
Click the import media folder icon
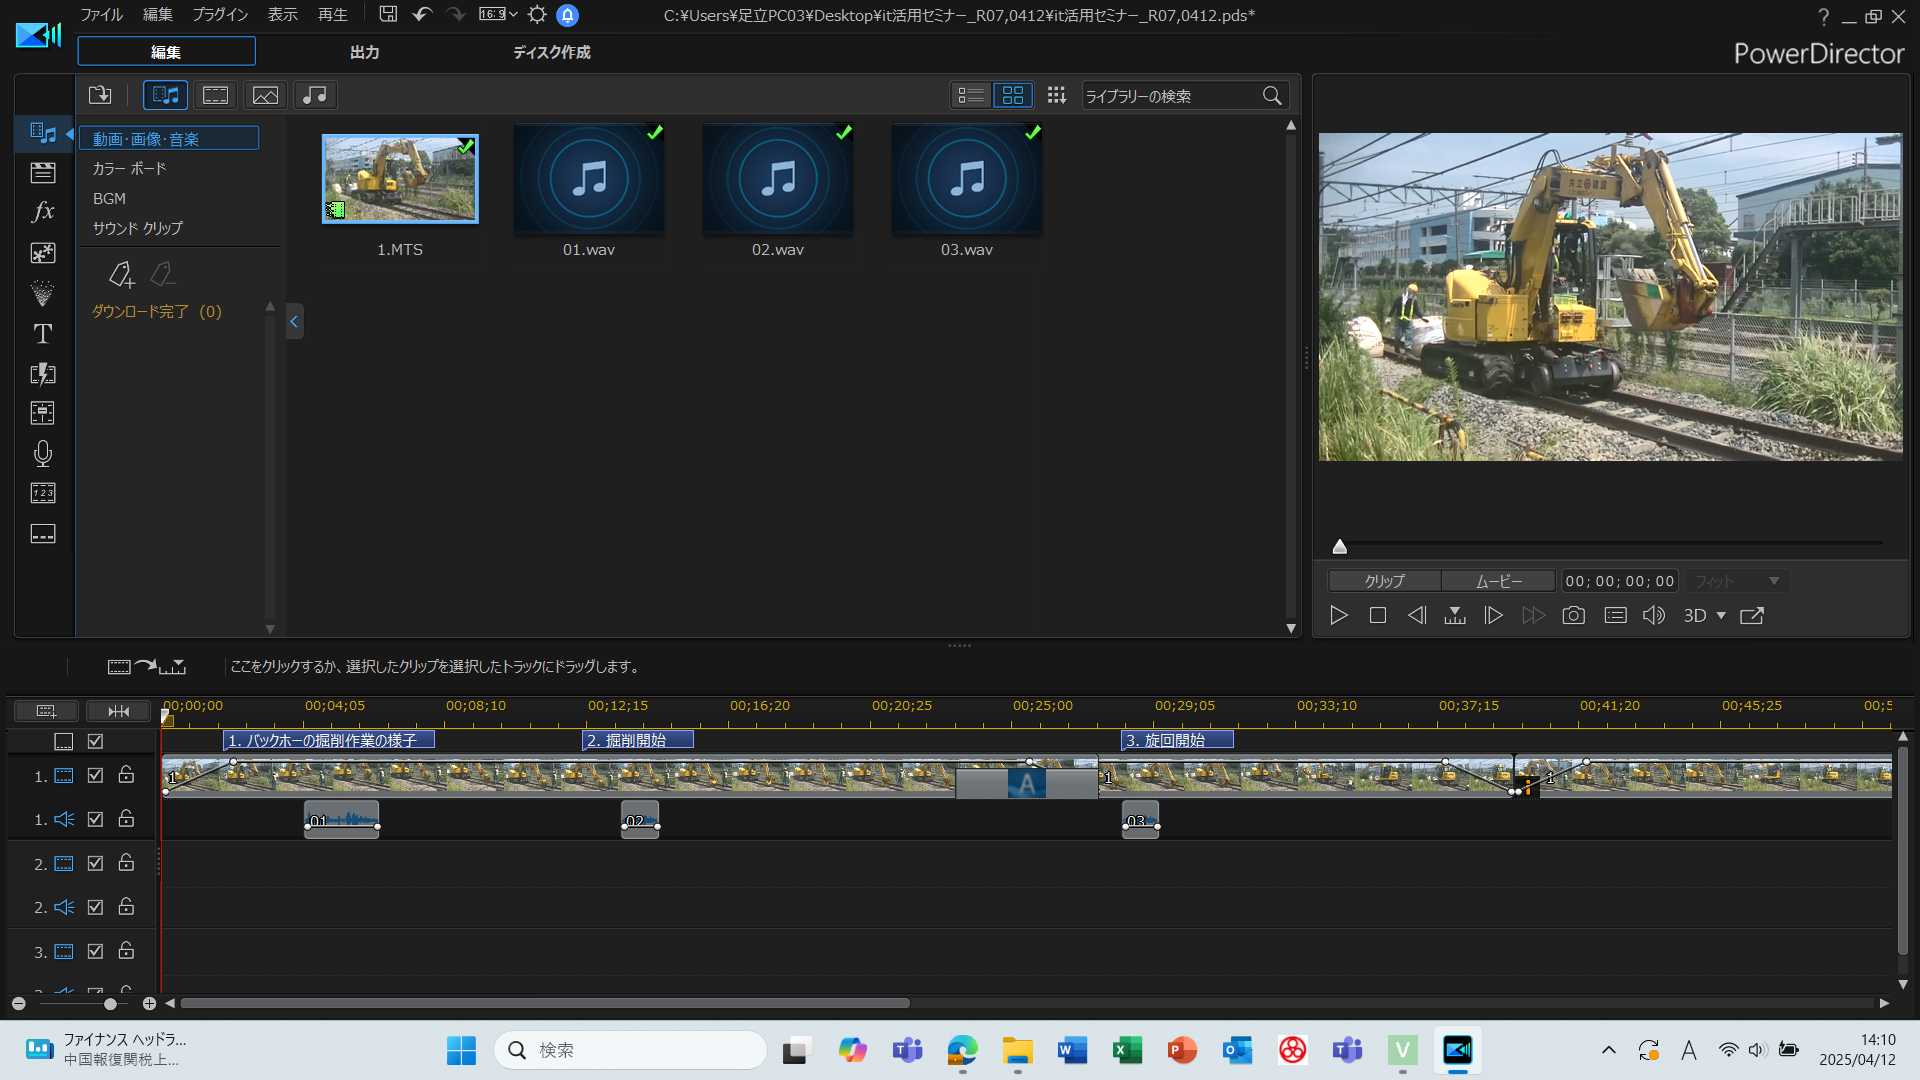[x=100, y=95]
